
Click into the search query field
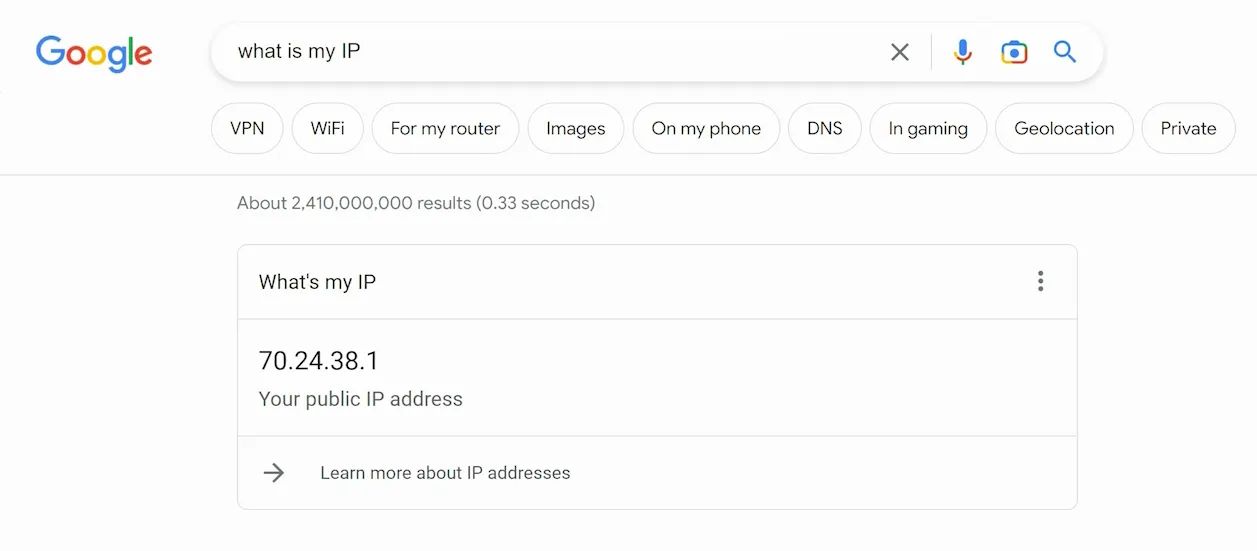[555, 52]
